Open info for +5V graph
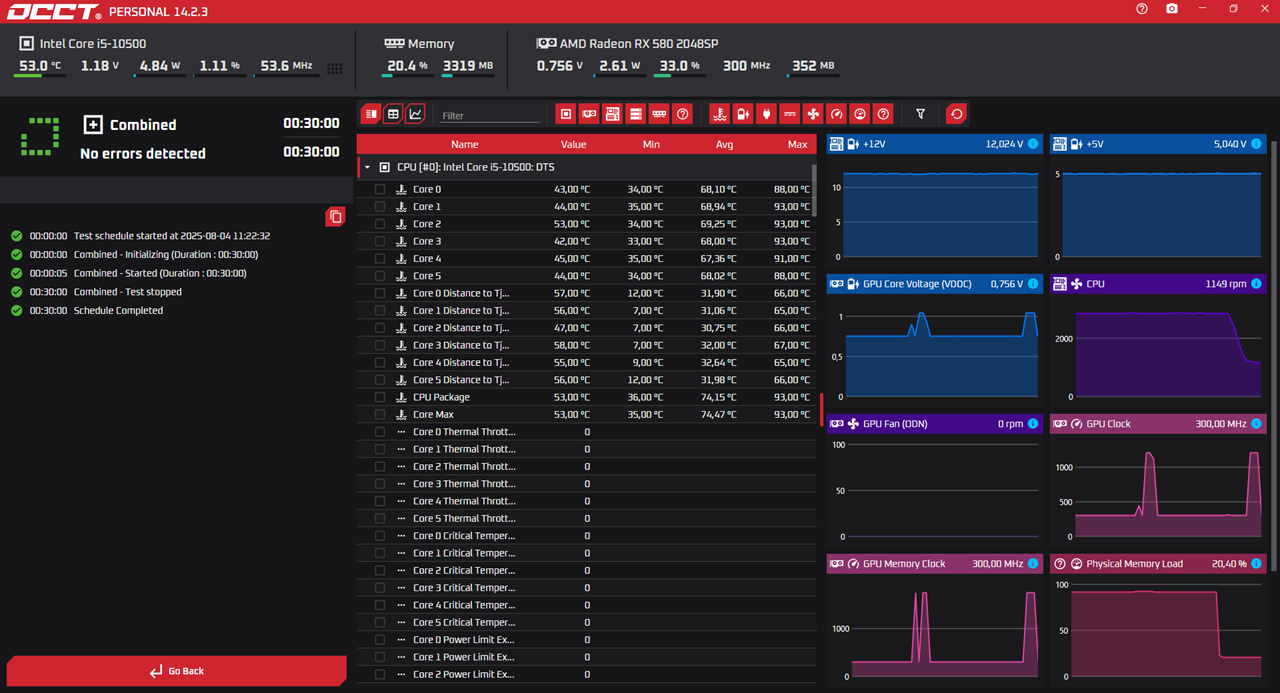This screenshot has height=693, width=1280. click(x=1257, y=144)
